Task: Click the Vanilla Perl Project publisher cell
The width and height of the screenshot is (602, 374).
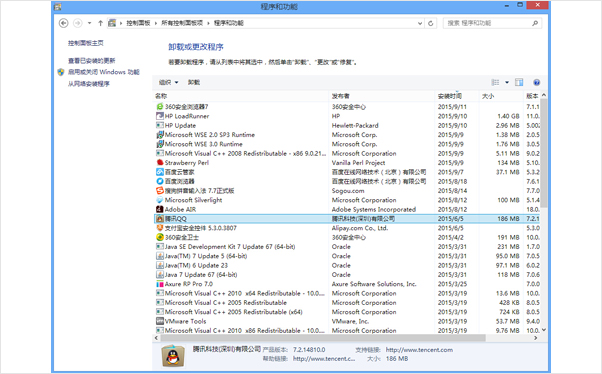Action: pos(358,162)
